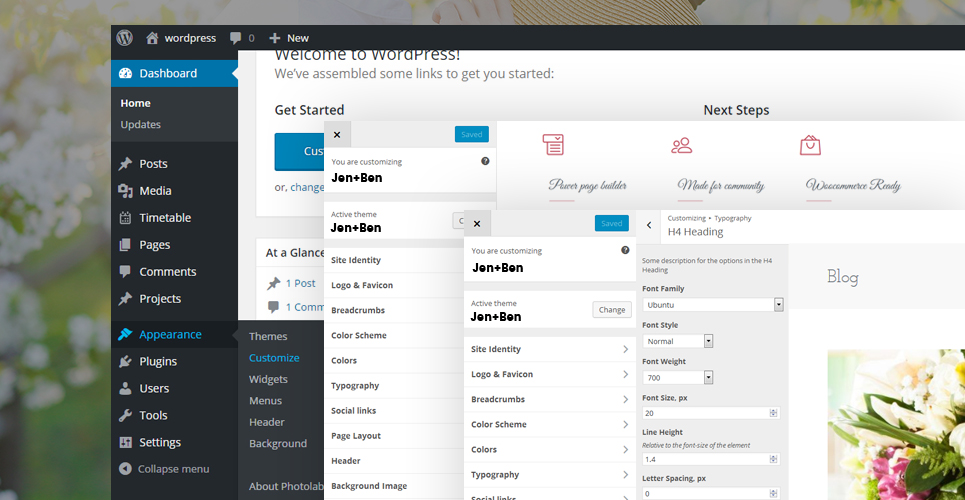Open the Font Weight 700 dropdown
The width and height of the screenshot is (965, 500).
pos(678,377)
